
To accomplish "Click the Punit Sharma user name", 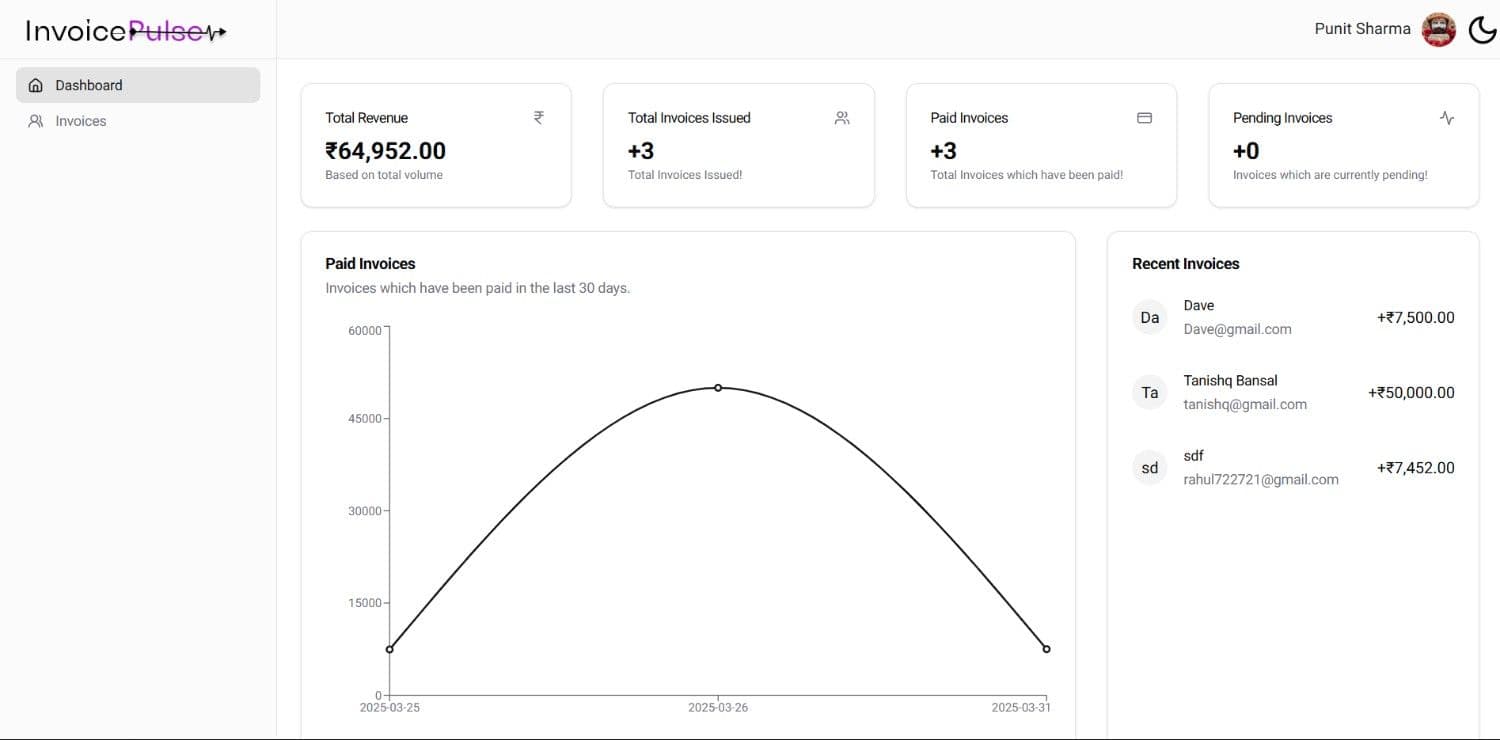I will coord(1362,29).
